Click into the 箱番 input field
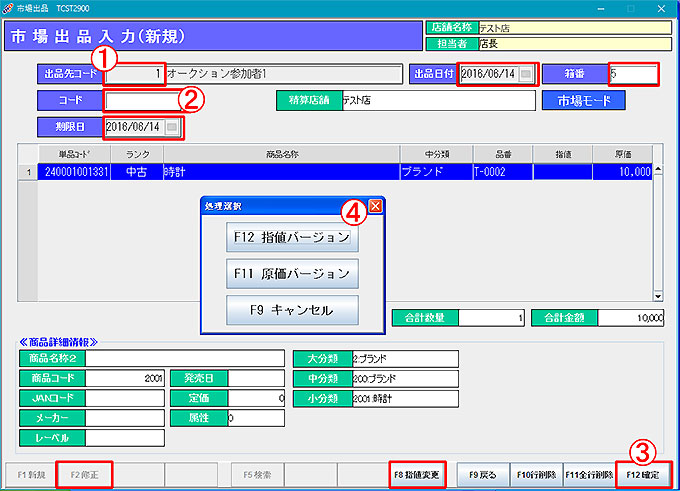This screenshot has width=680, height=491. (x=633, y=74)
